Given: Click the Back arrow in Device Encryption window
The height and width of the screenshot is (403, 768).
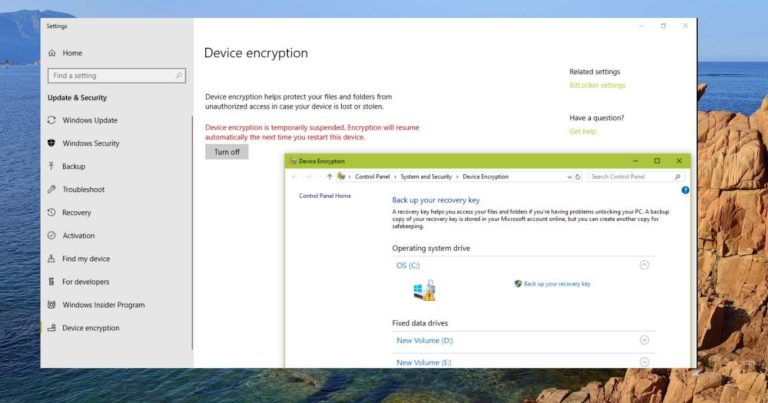Looking at the screenshot, I should [x=294, y=176].
